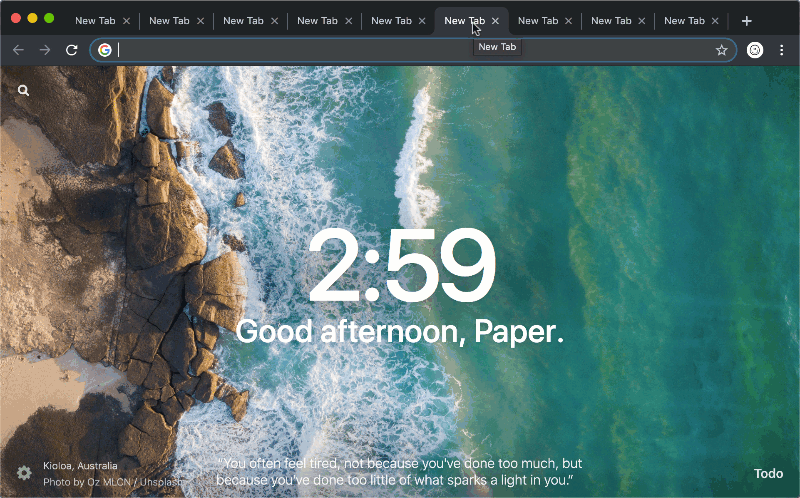The image size is (800, 498).
Task: Click the "Good afternoon, Paper." greeting
Action: tap(400, 332)
